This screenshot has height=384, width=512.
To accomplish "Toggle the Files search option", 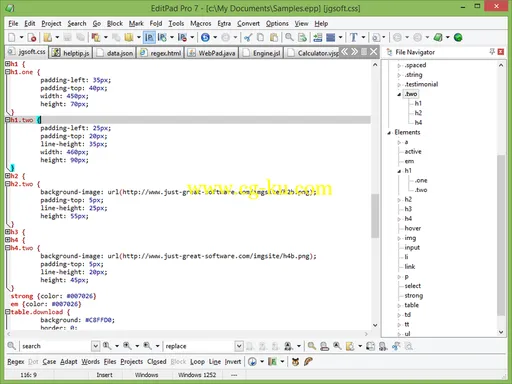I will click(110, 362).
